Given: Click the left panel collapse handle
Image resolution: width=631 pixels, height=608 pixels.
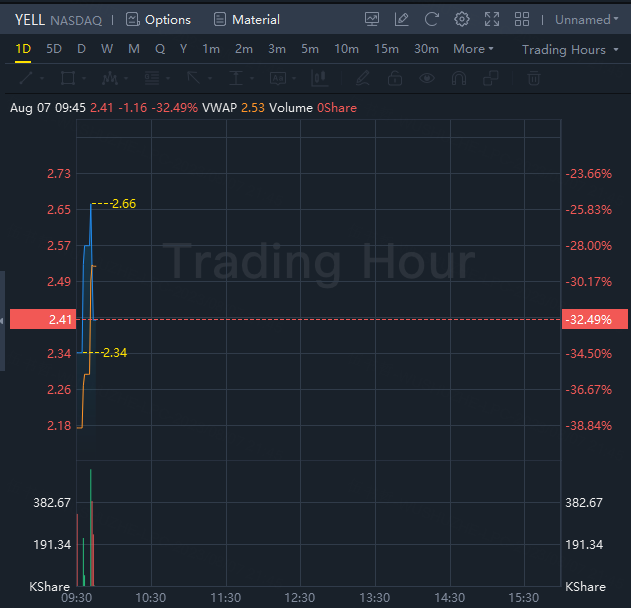Looking at the screenshot, I should tap(3, 320).
